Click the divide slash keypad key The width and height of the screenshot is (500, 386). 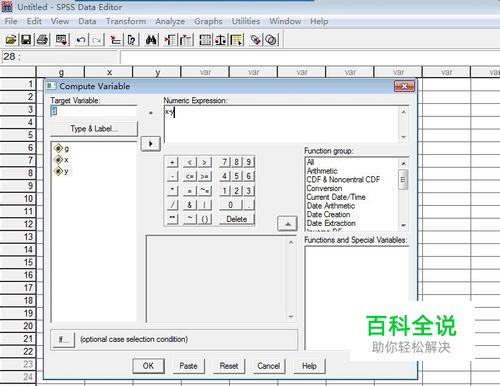click(x=172, y=205)
